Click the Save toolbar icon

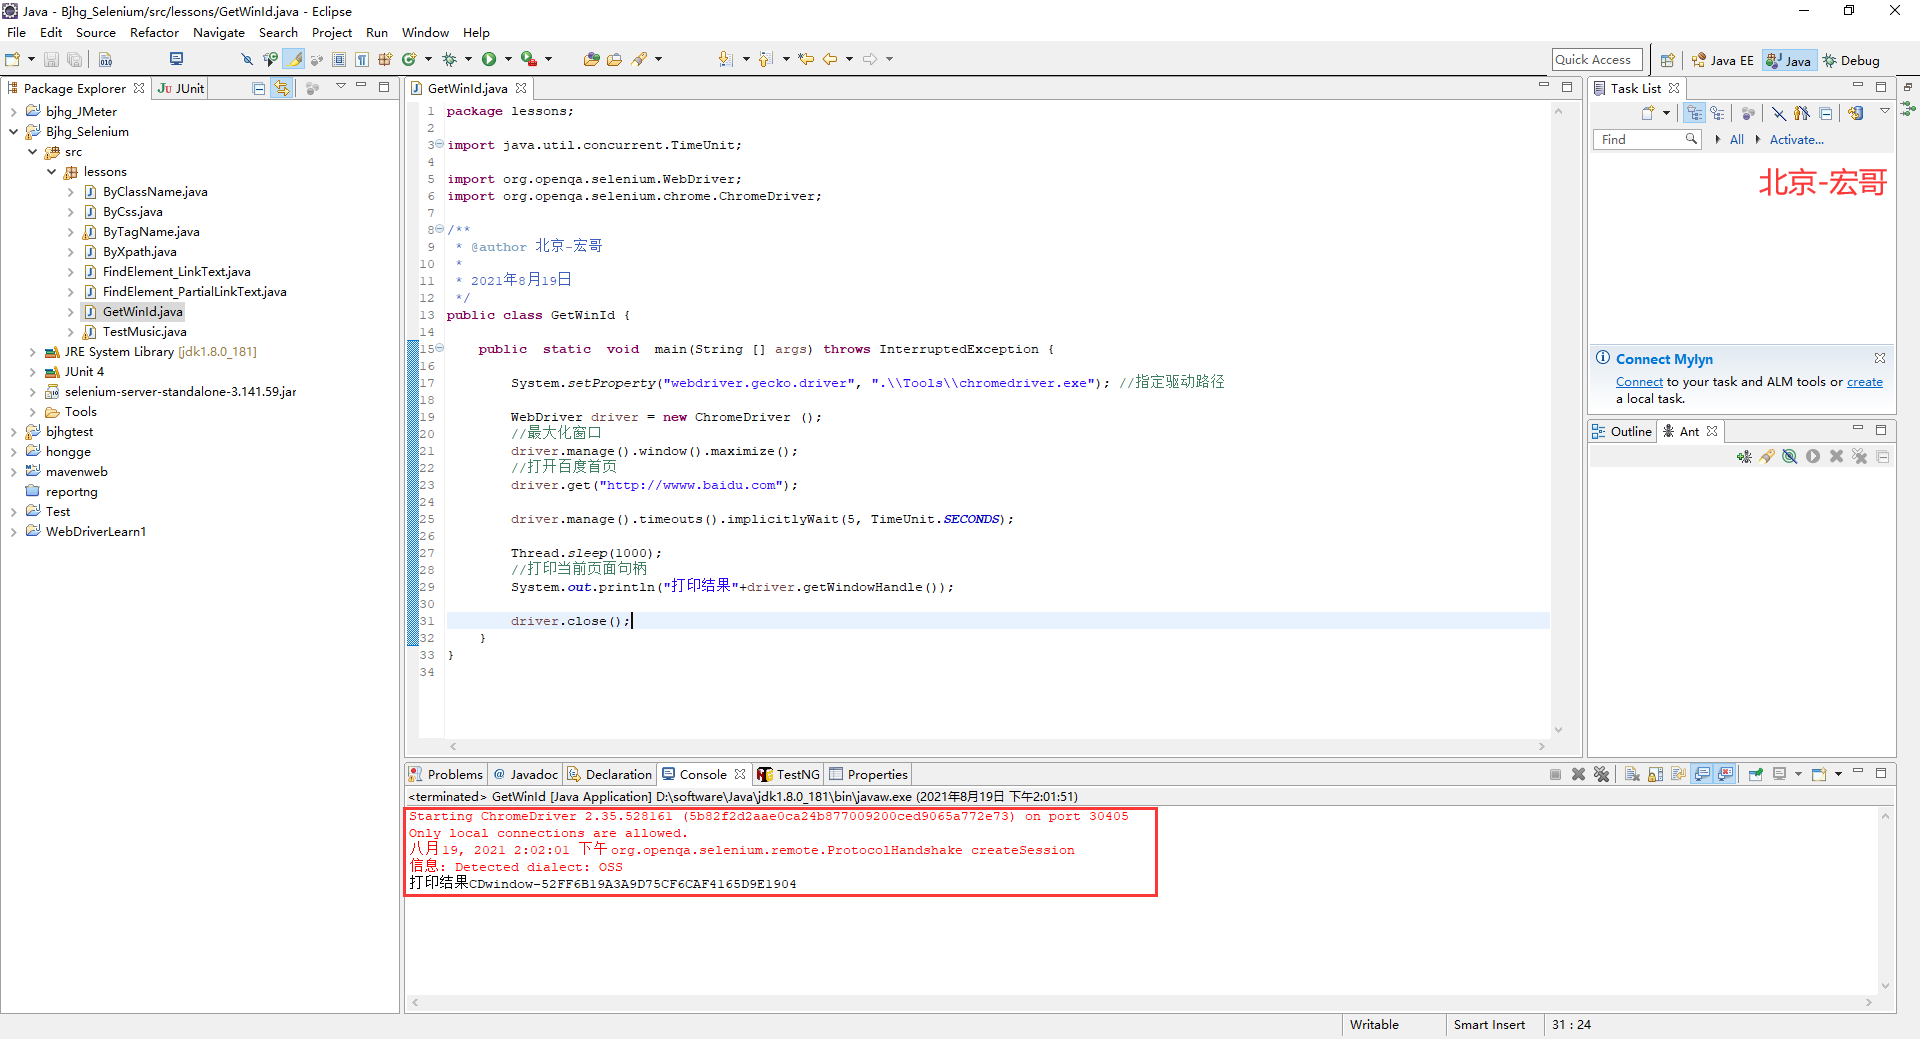click(x=51, y=59)
